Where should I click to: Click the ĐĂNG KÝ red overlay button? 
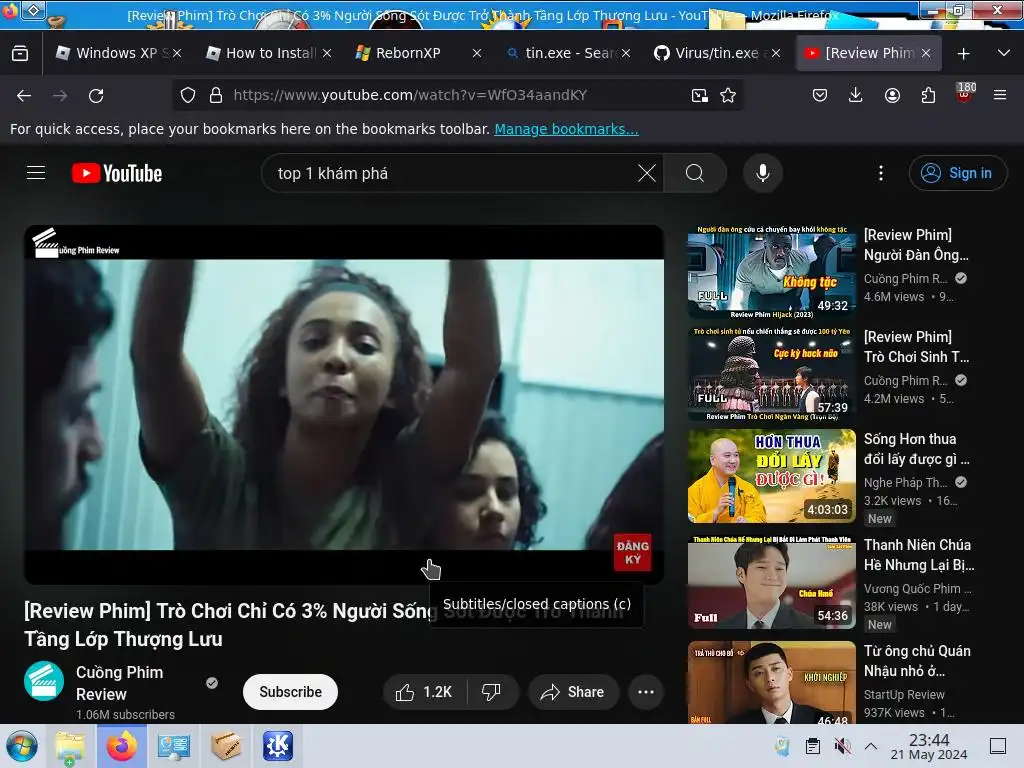632,552
